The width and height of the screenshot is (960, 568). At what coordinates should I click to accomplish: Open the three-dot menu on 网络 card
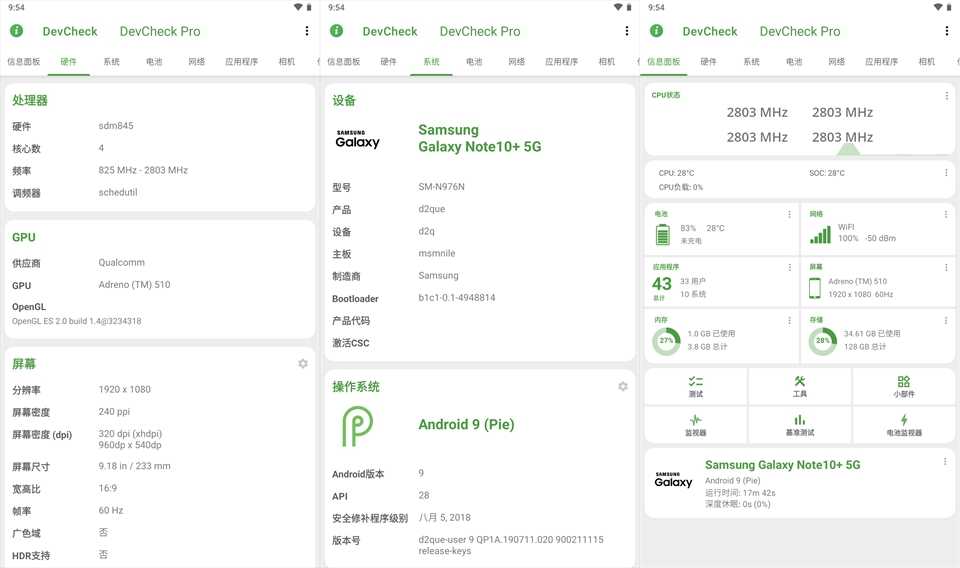coord(946,214)
